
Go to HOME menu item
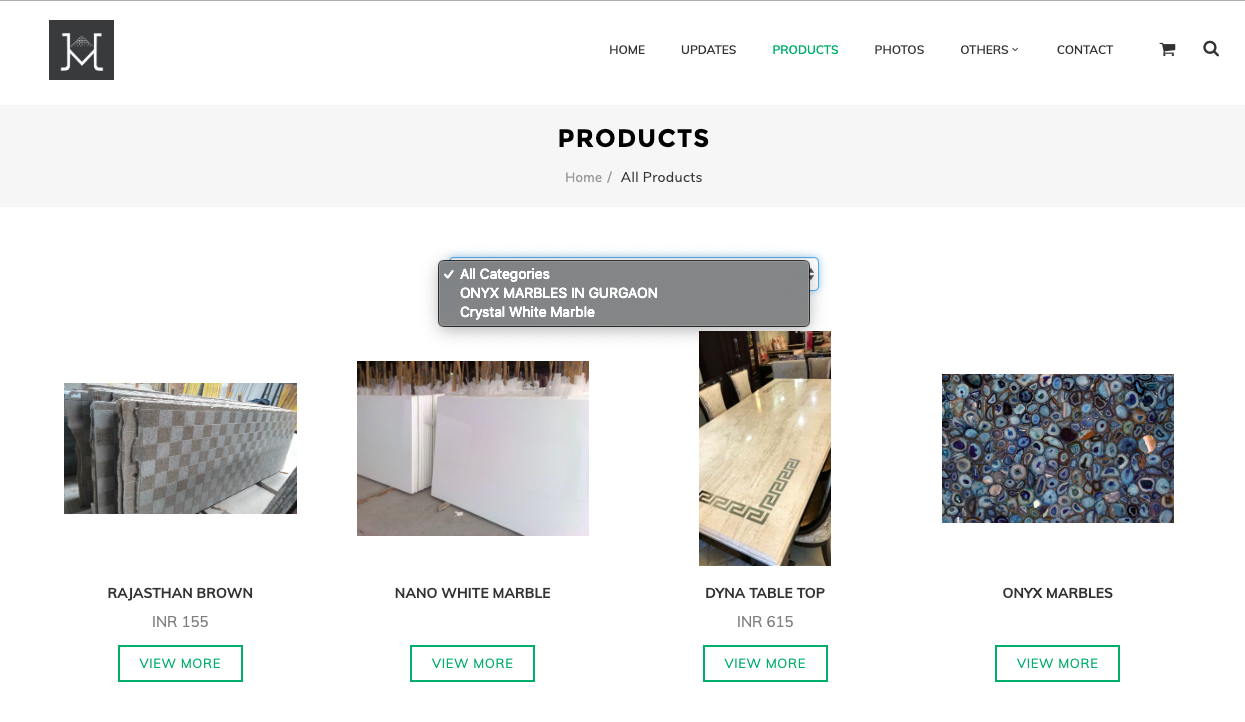(x=627, y=50)
